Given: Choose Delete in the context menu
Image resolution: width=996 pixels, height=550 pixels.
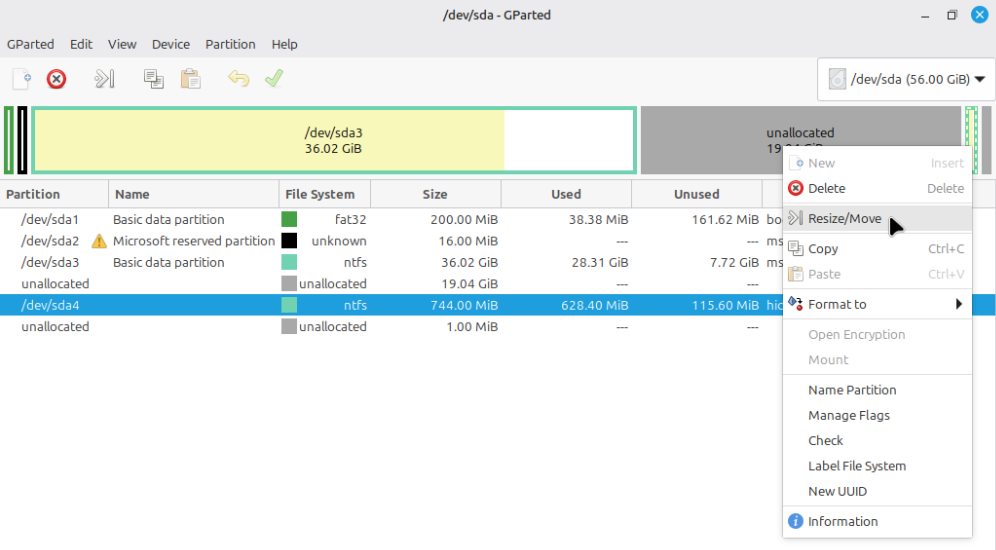Looking at the screenshot, I should pos(877,189).
